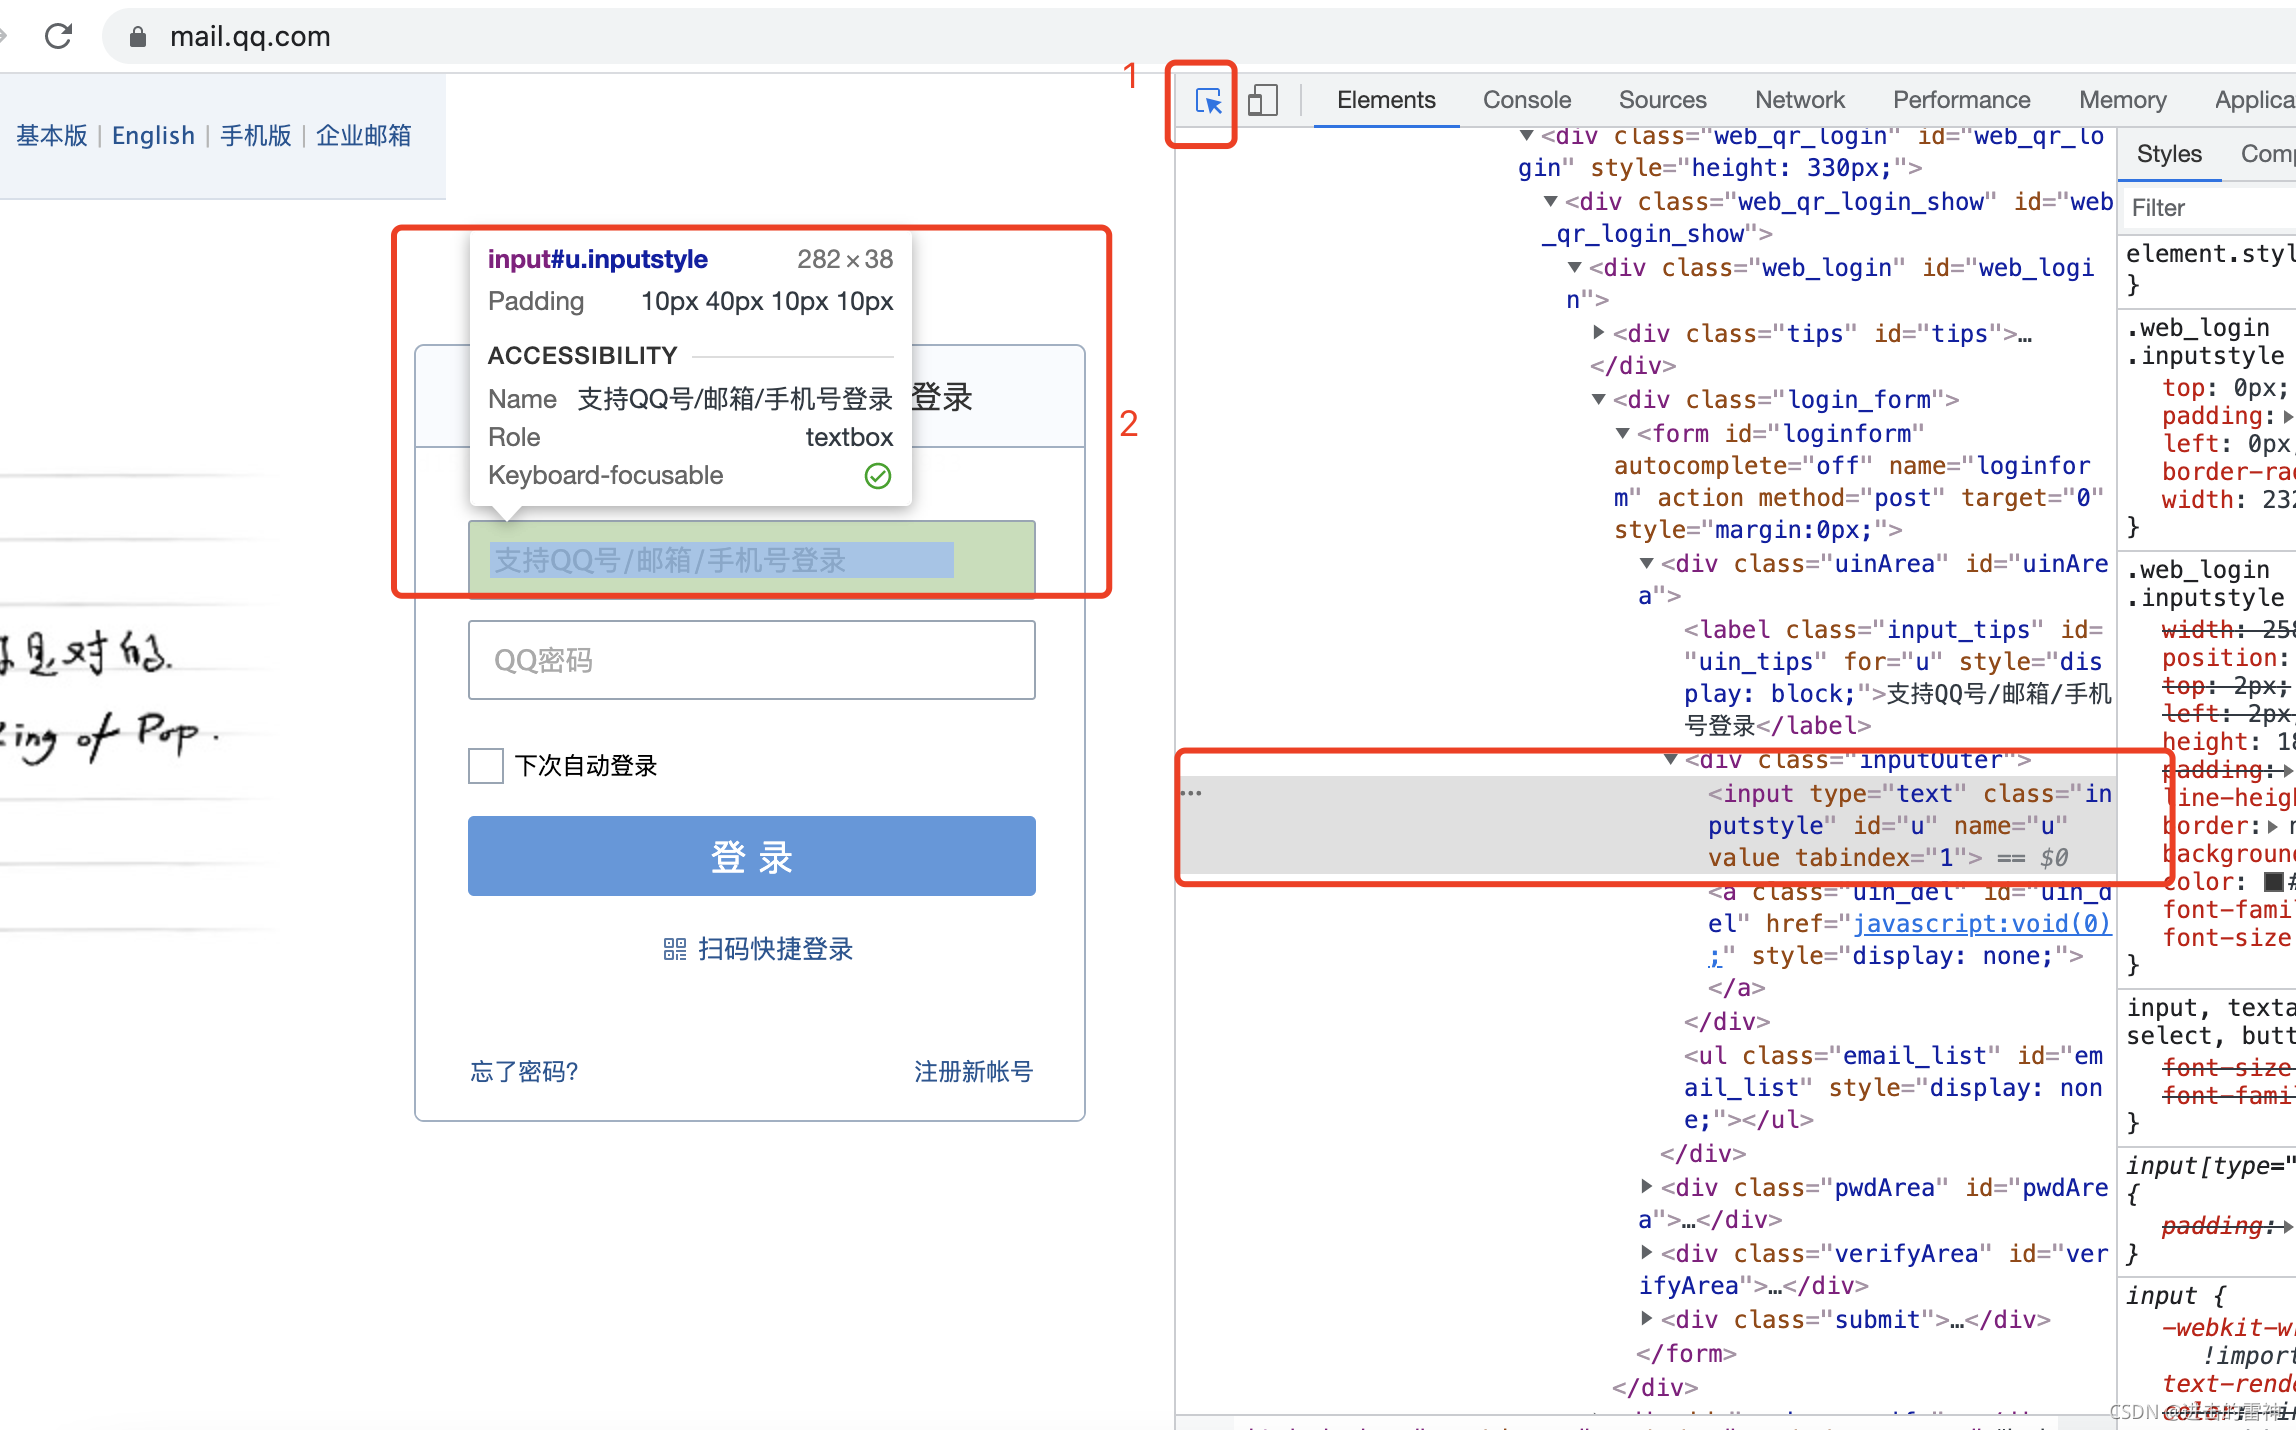Screen dimensions: 2296x1430
Task: Select the input_tips label node in DOM tree
Action: click(x=1897, y=677)
